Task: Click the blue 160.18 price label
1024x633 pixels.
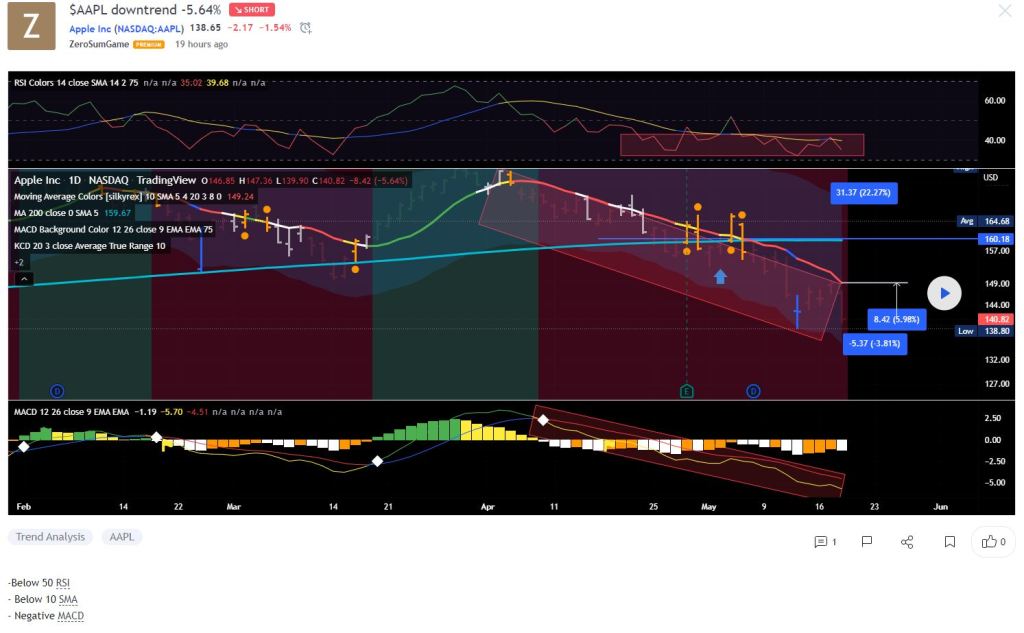Action: click(999, 239)
